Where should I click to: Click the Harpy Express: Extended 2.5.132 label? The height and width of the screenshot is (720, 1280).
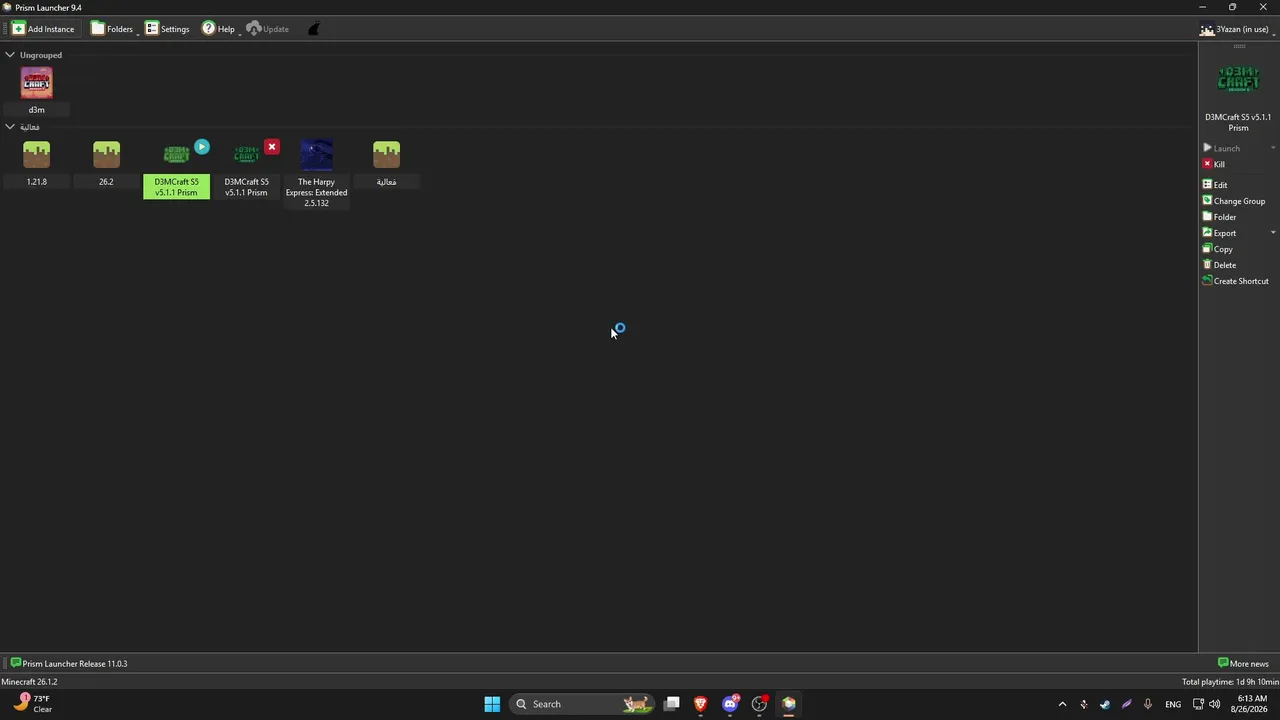point(317,192)
